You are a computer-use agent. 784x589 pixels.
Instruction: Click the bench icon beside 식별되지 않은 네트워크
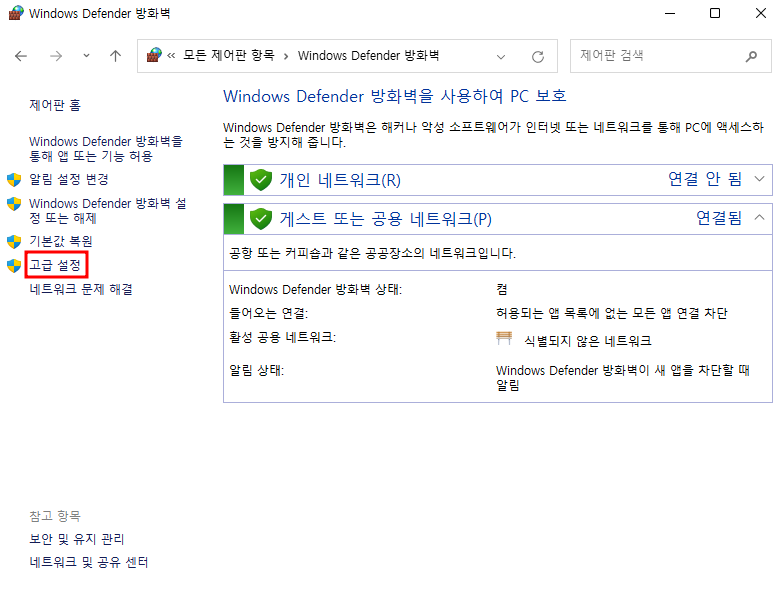coord(504,338)
